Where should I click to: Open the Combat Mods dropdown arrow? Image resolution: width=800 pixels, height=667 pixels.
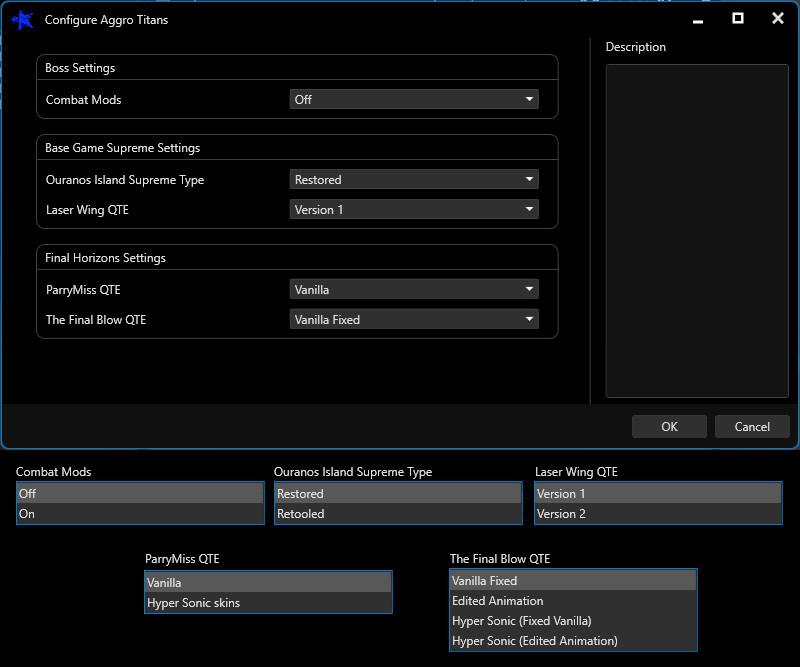coord(527,99)
